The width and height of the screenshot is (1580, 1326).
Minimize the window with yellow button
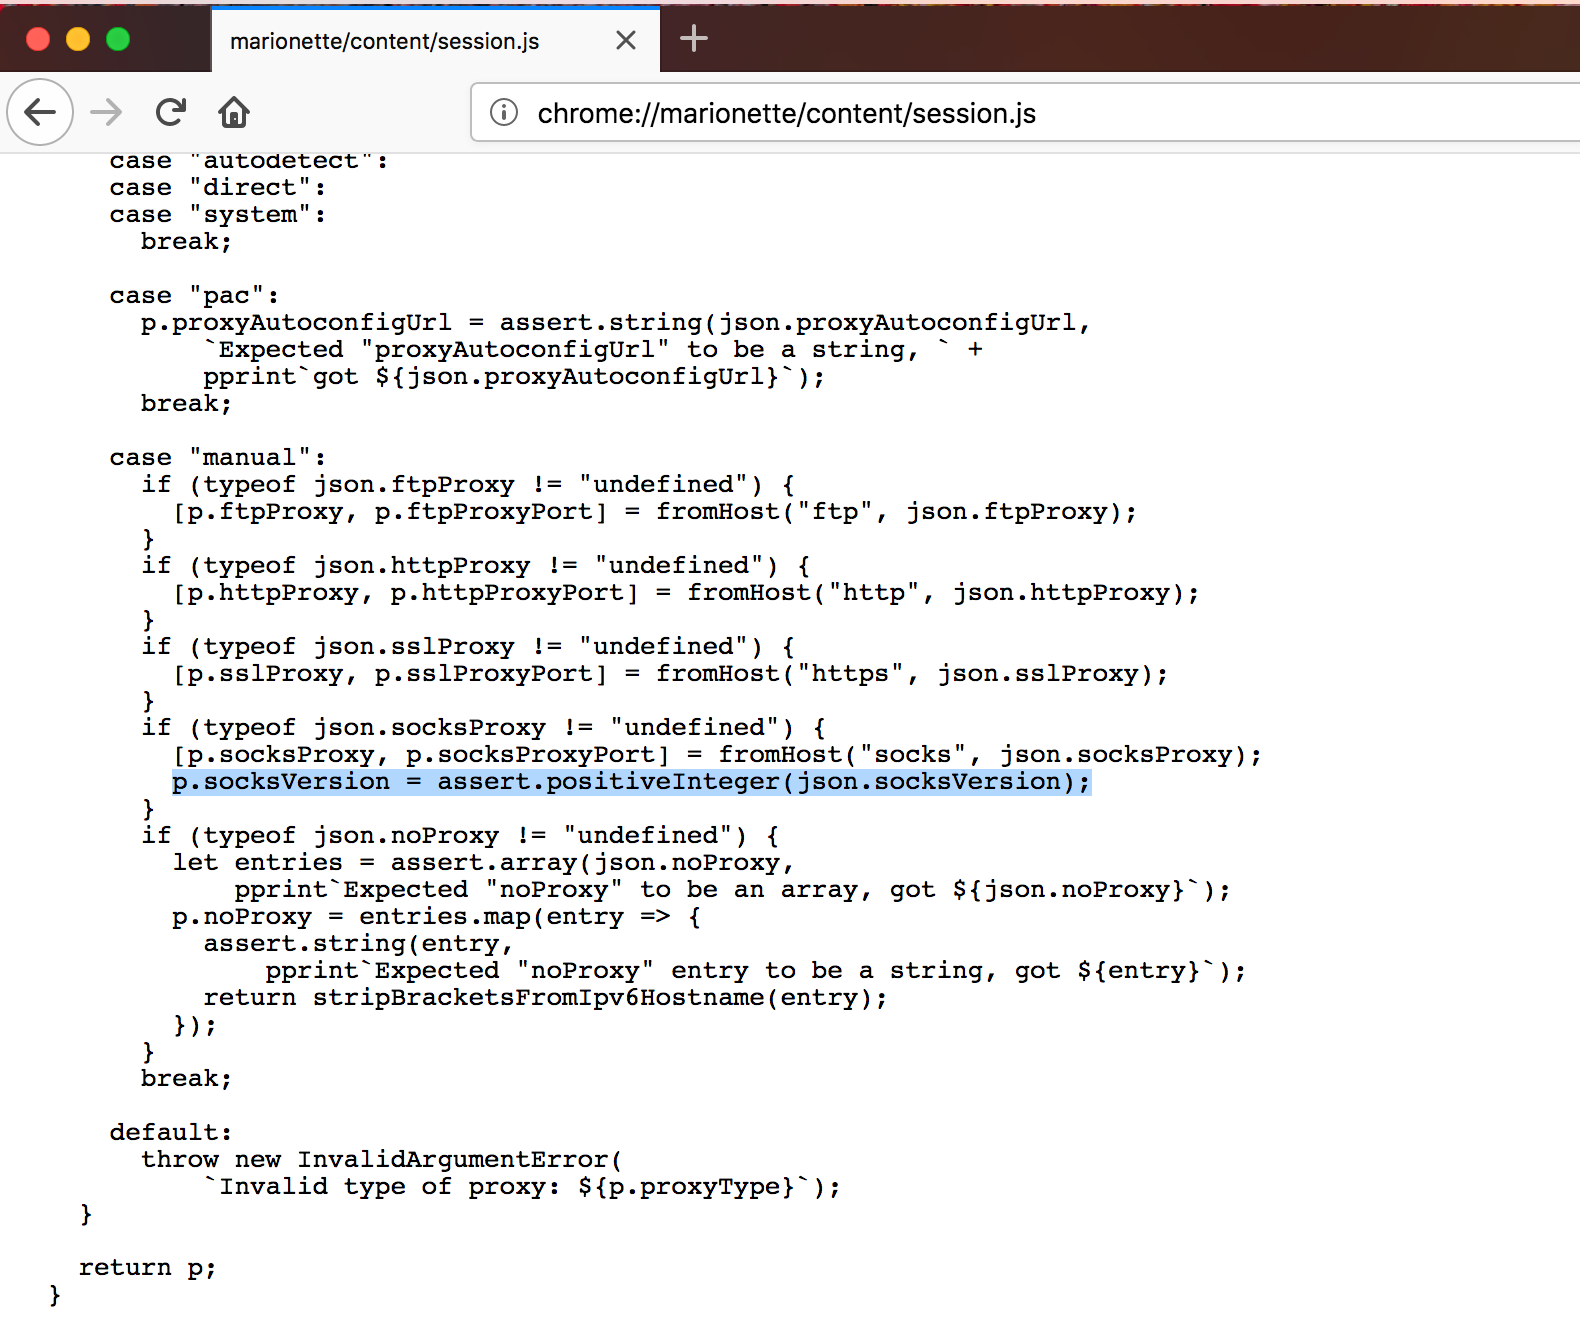click(78, 39)
